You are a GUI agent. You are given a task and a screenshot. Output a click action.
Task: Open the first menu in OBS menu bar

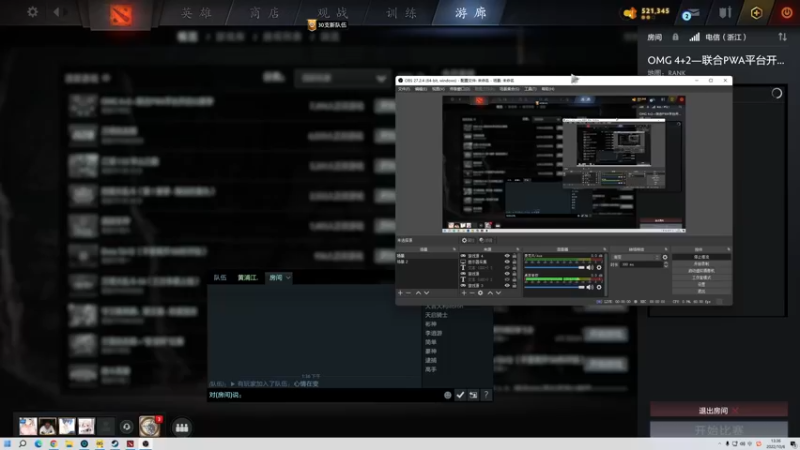404,89
